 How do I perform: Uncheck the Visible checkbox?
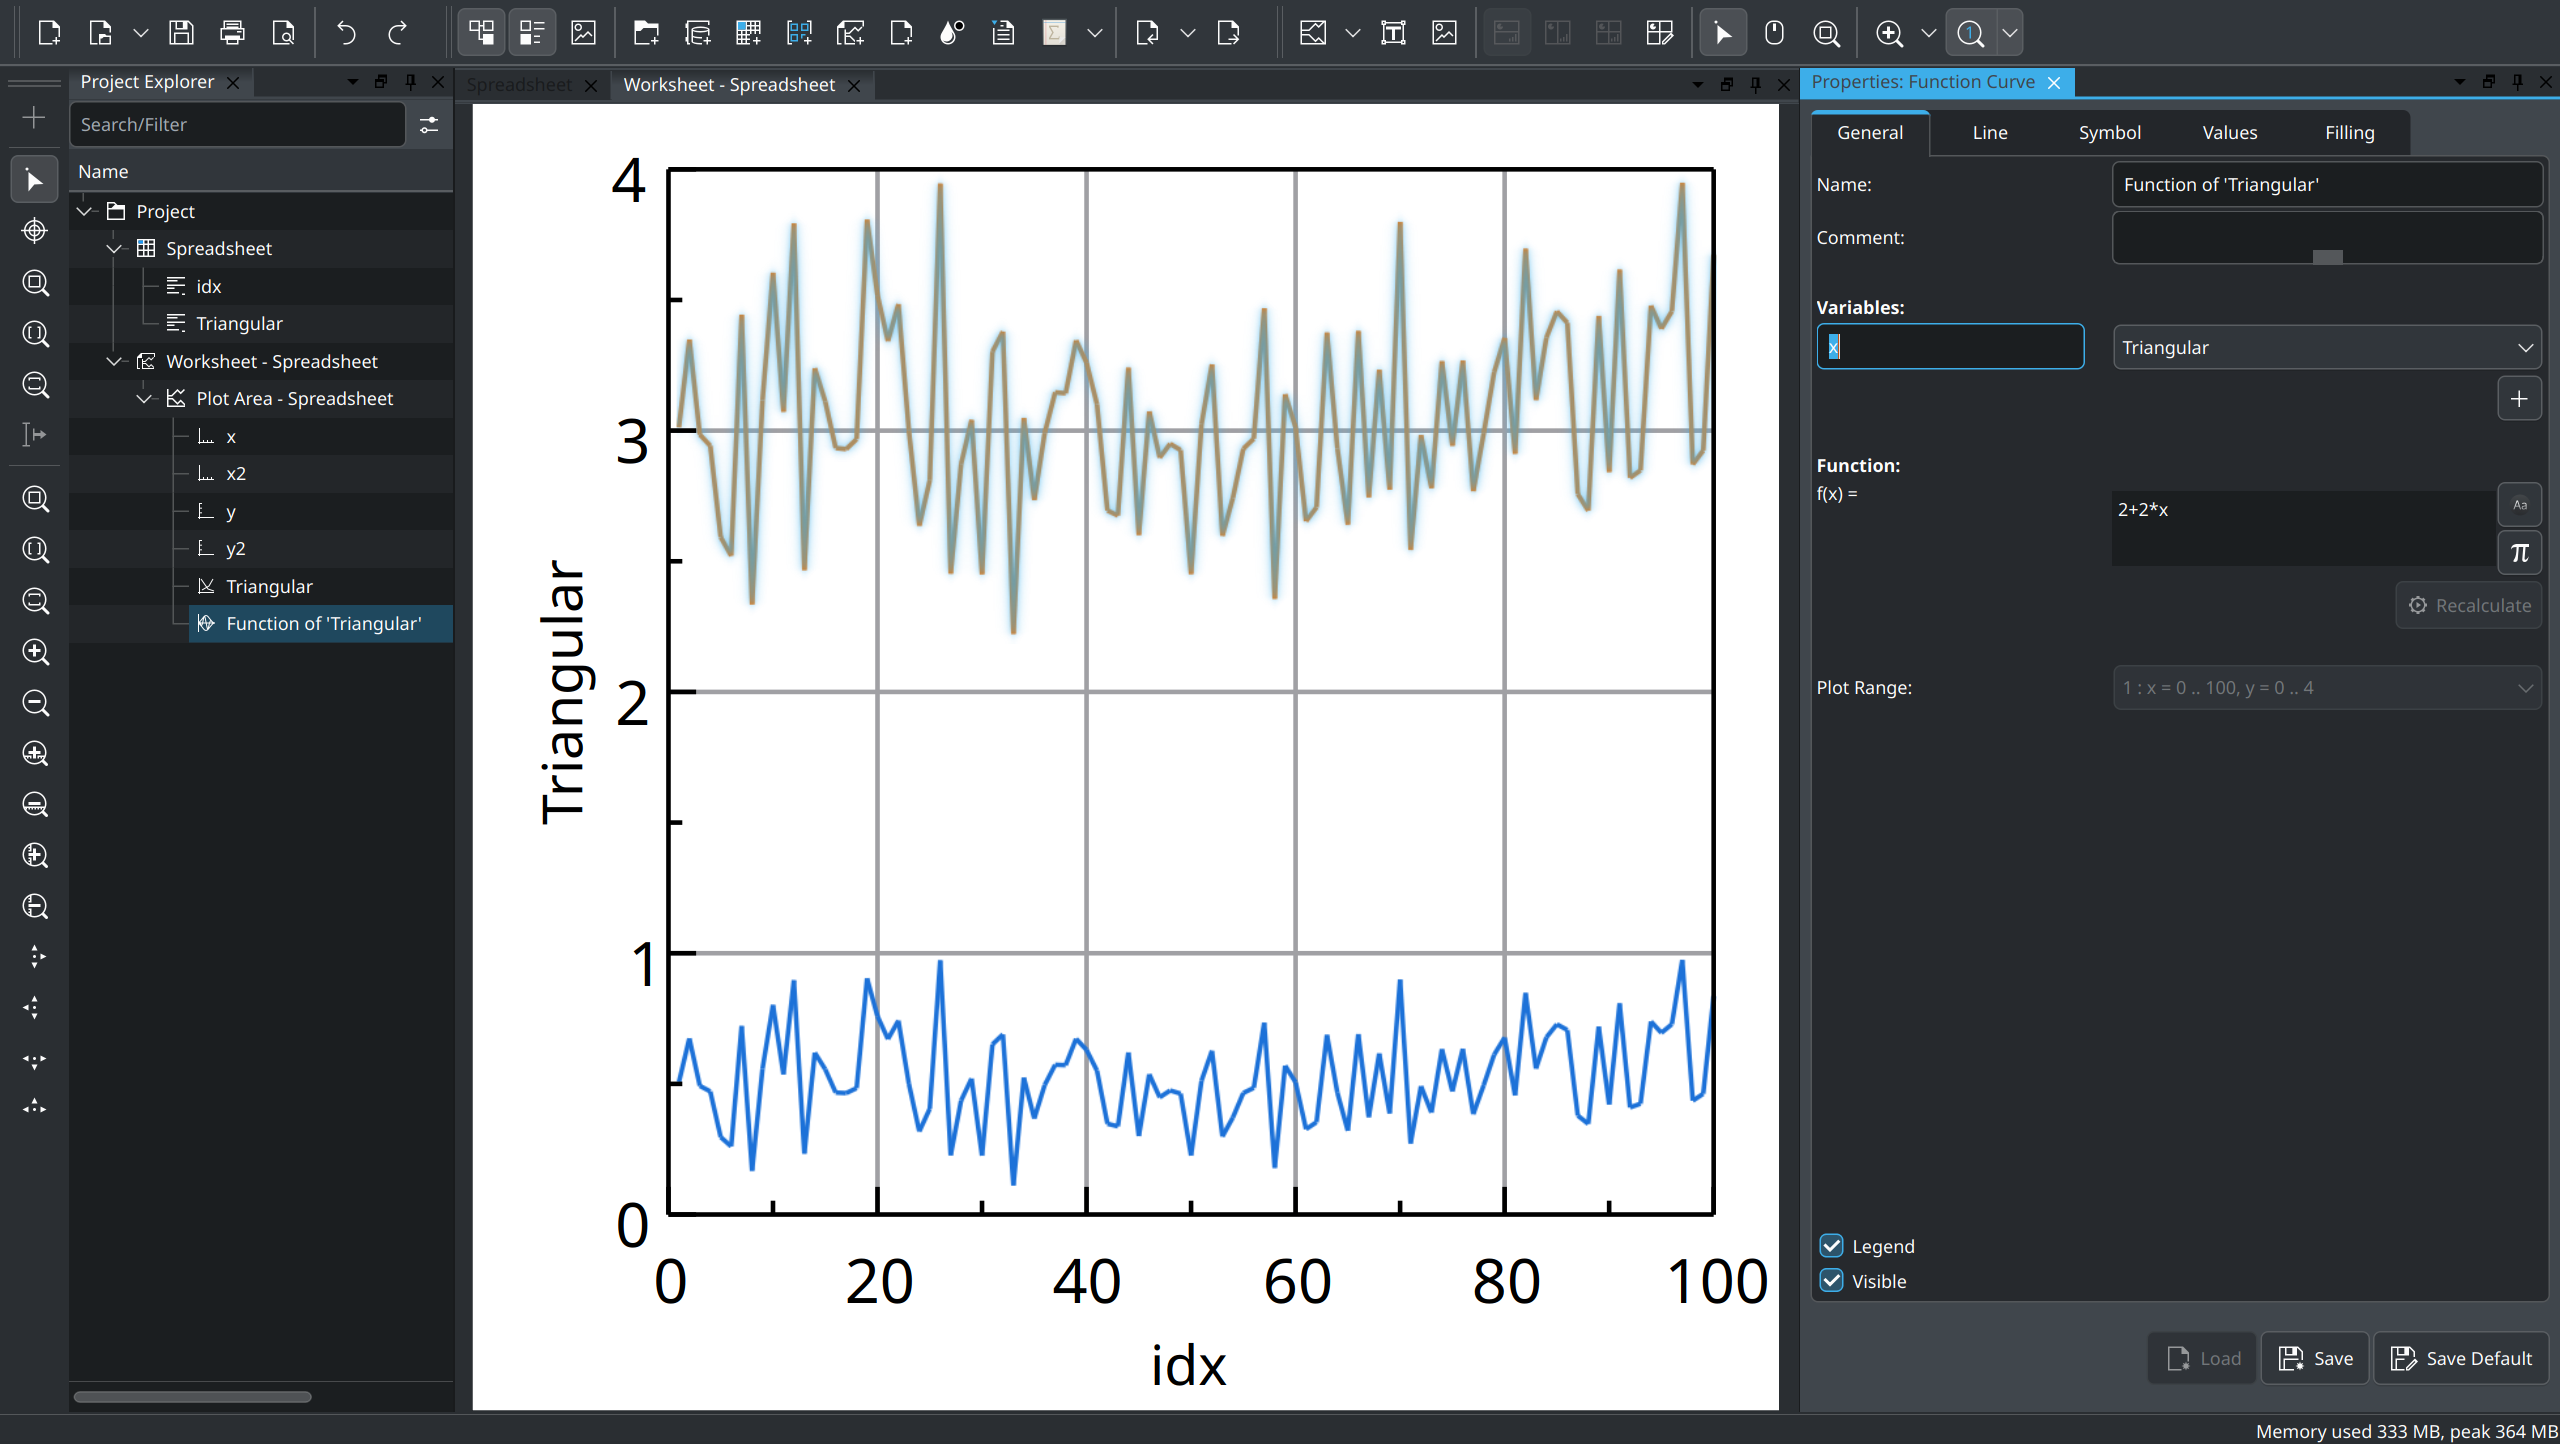pos(1831,1281)
